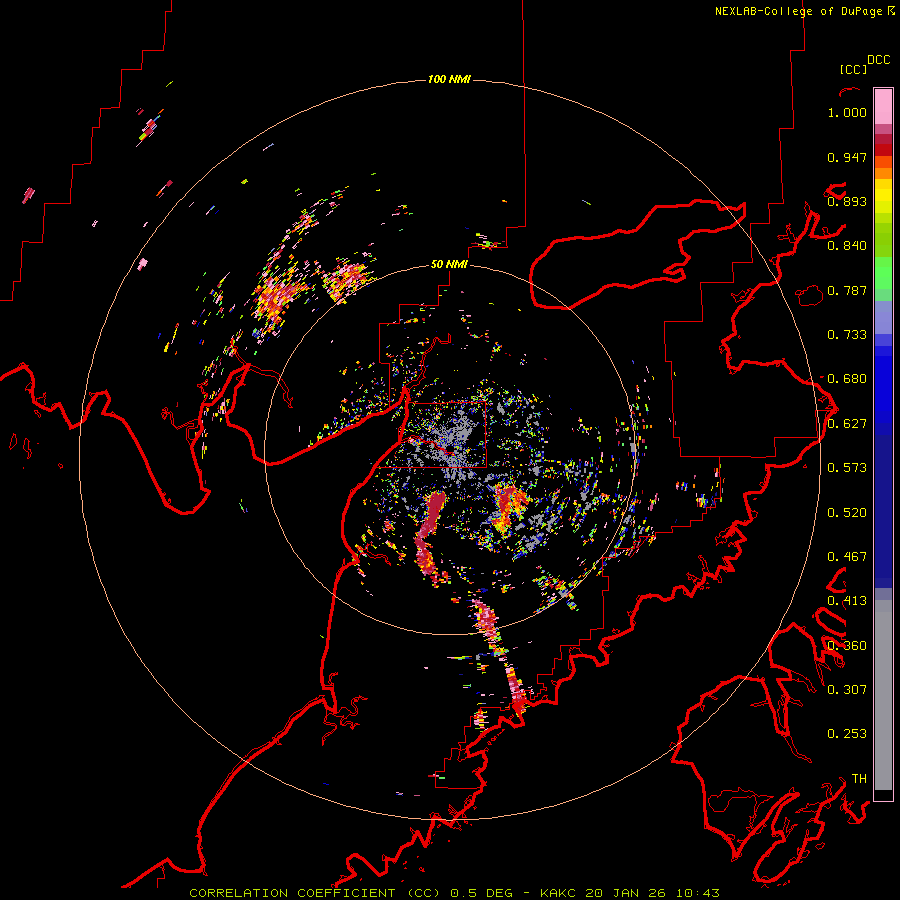
Task: Click the 0.573 legend value
Action: pos(847,468)
